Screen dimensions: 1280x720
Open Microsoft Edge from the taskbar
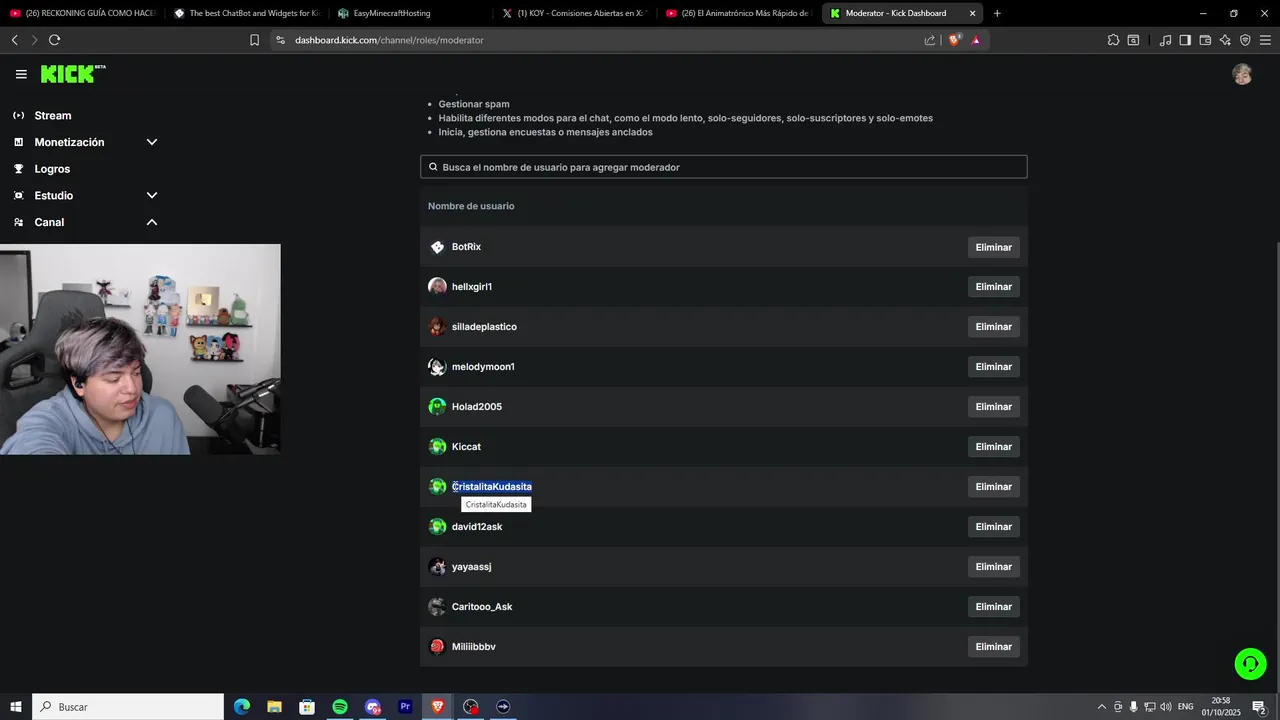(242, 707)
